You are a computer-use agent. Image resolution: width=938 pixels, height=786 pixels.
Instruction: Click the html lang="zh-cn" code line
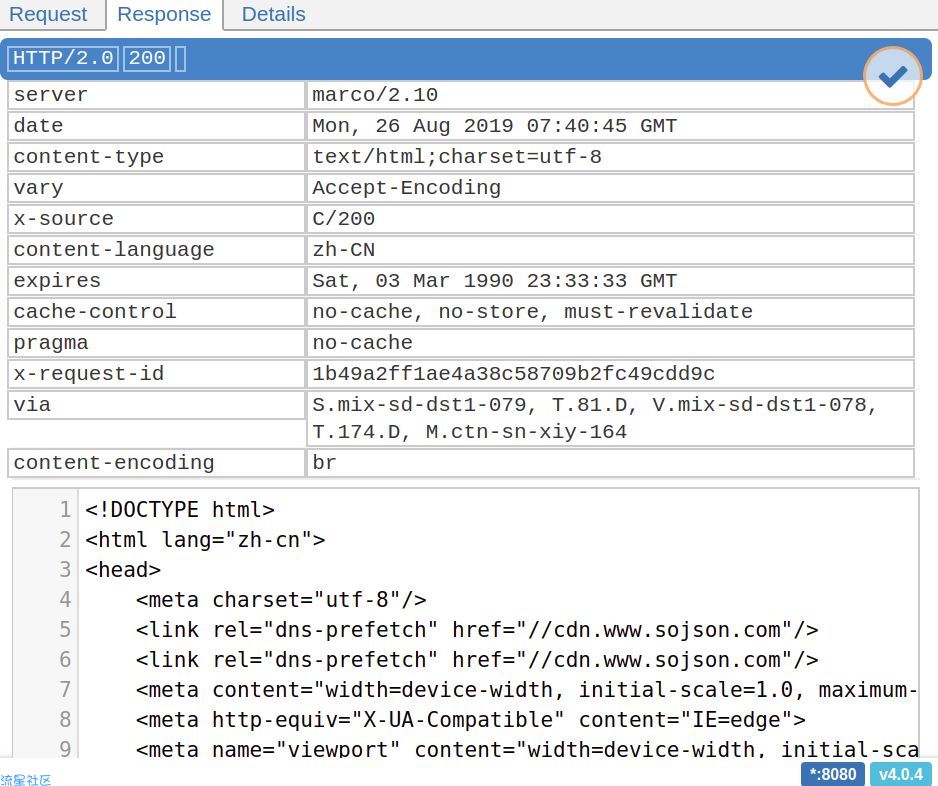pos(205,540)
